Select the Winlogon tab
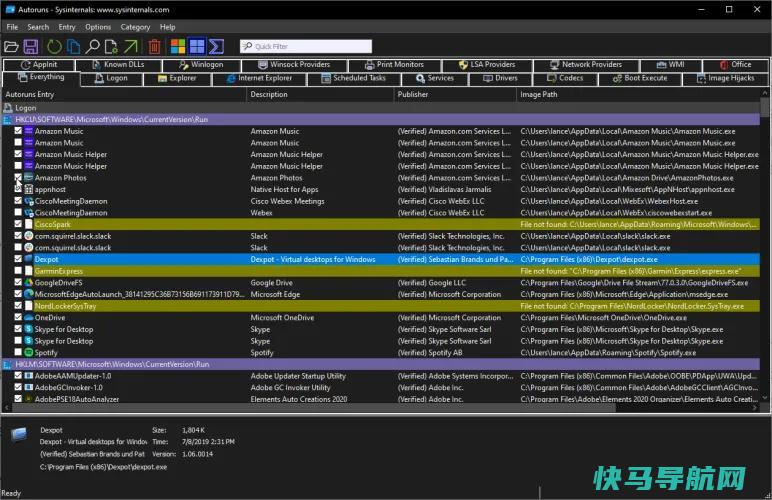772x500 pixels. click(x=201, y=65)
